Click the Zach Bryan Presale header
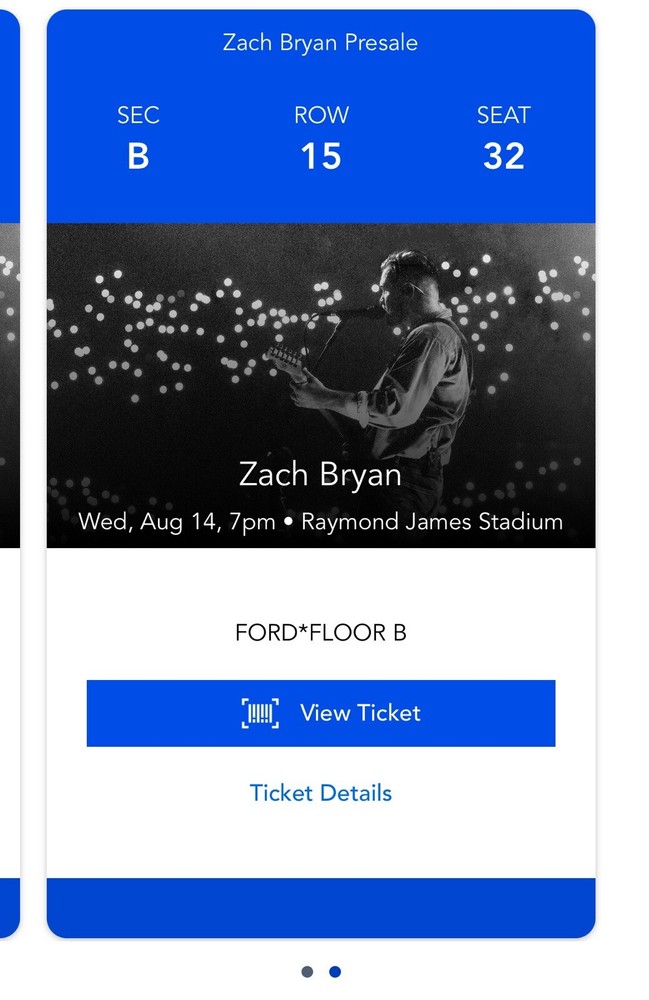Screen dimensions: 649x1000 click(321, 43)
